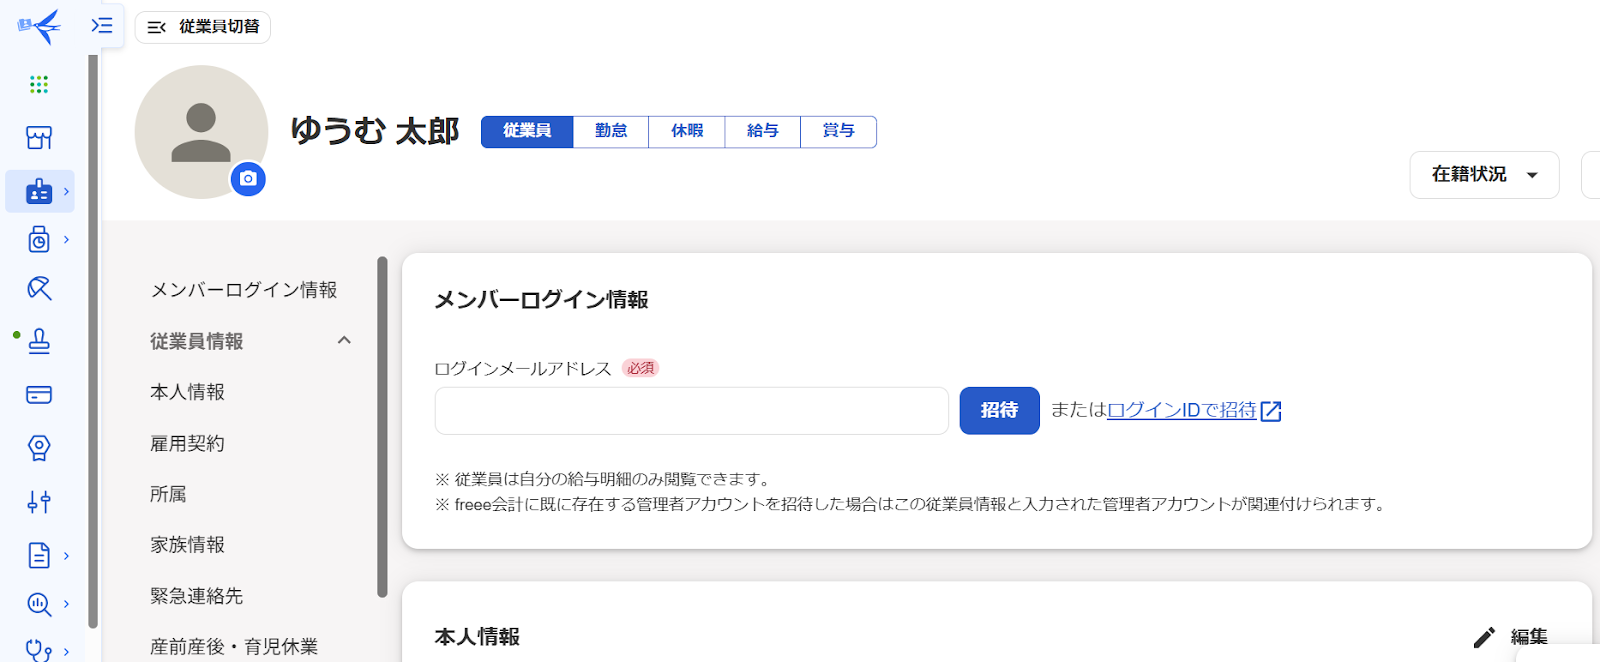Switch to the 勤怠 tab
This screenshot has width=1600, height=662.
pyautogui.click(x=611, y=131)
